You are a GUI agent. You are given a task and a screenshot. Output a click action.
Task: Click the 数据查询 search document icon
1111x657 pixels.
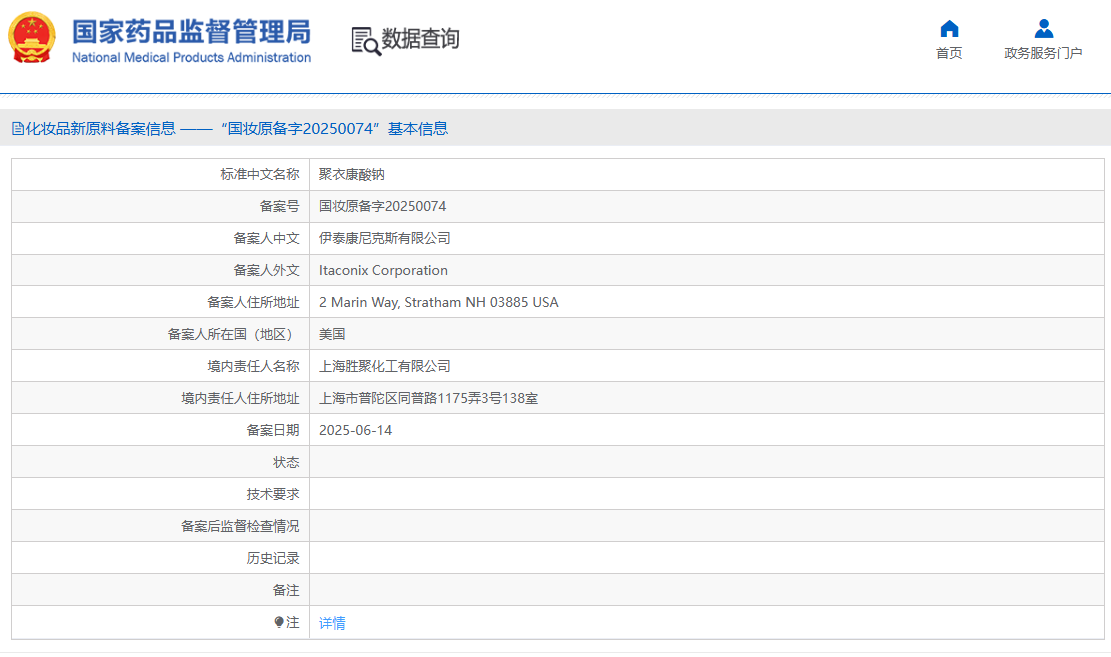pos(366,41)
